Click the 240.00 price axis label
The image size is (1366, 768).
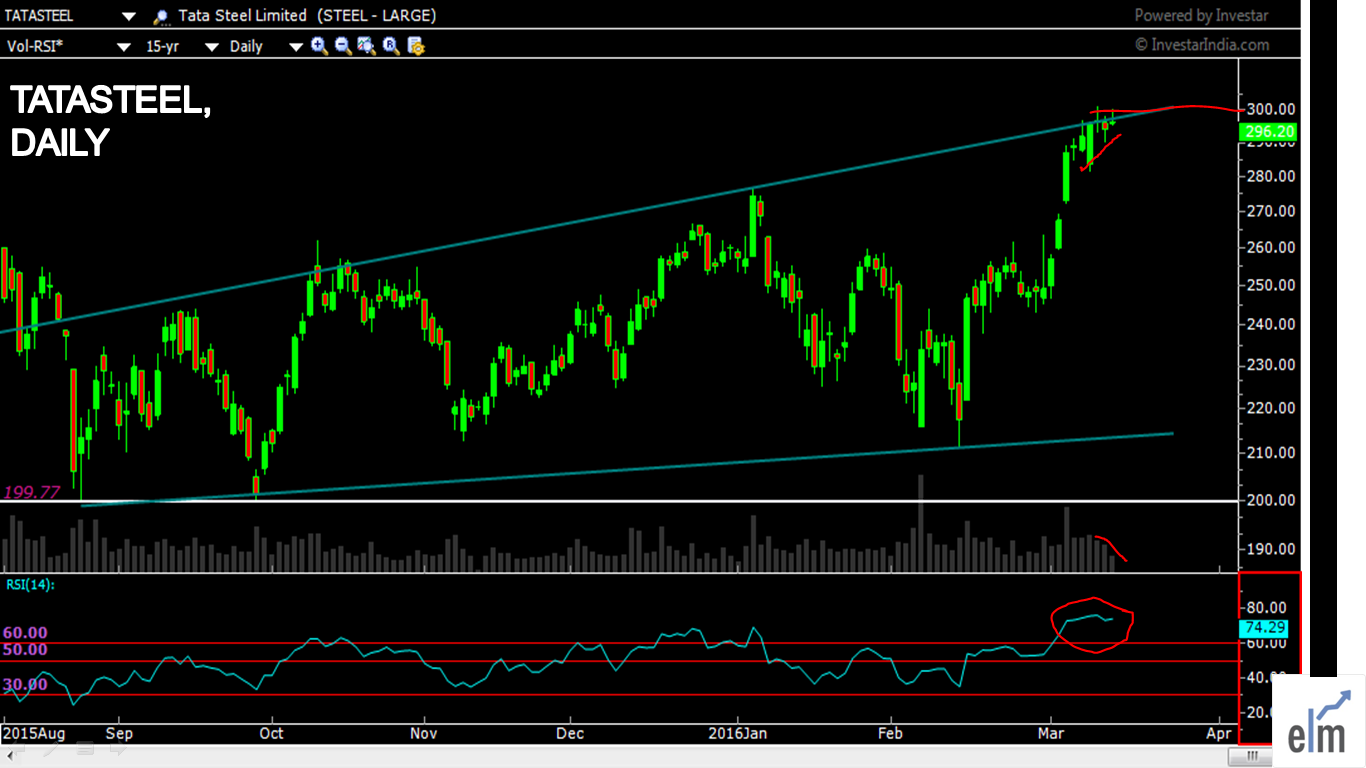(x=1270, y=324)
